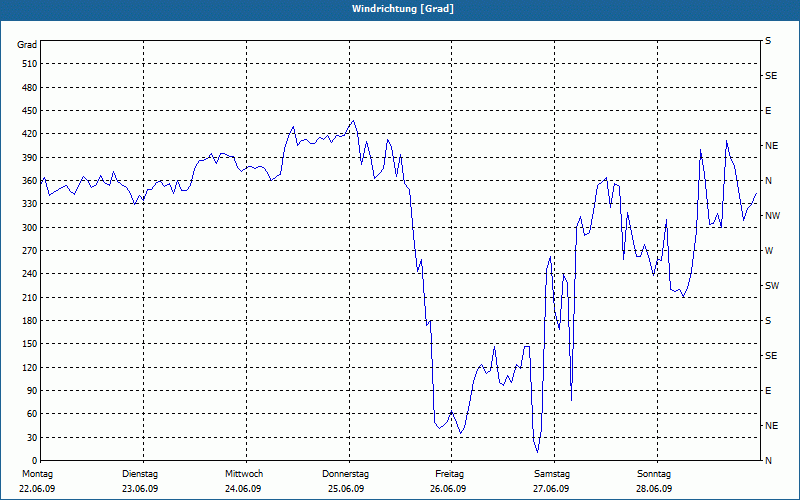Pick the 360 degree axis label
Viewport: 800px width, 500px height.
30,181
